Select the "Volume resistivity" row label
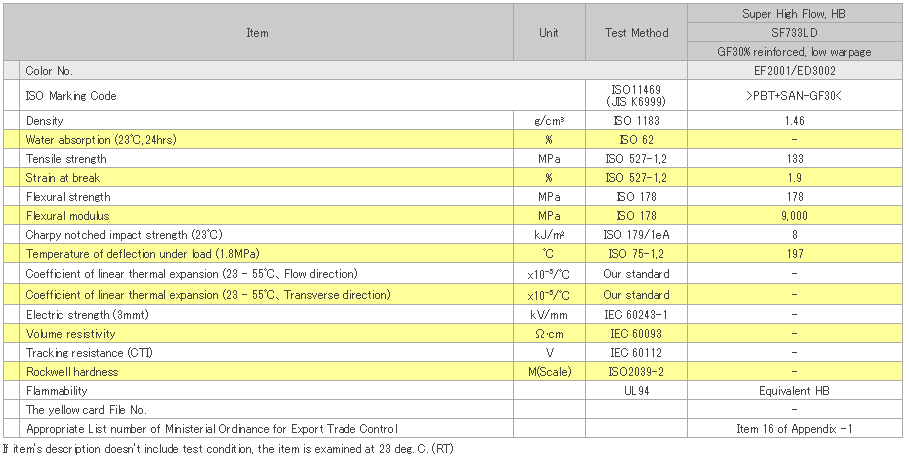Screen dimensions: 909x456 pos(71,333)
